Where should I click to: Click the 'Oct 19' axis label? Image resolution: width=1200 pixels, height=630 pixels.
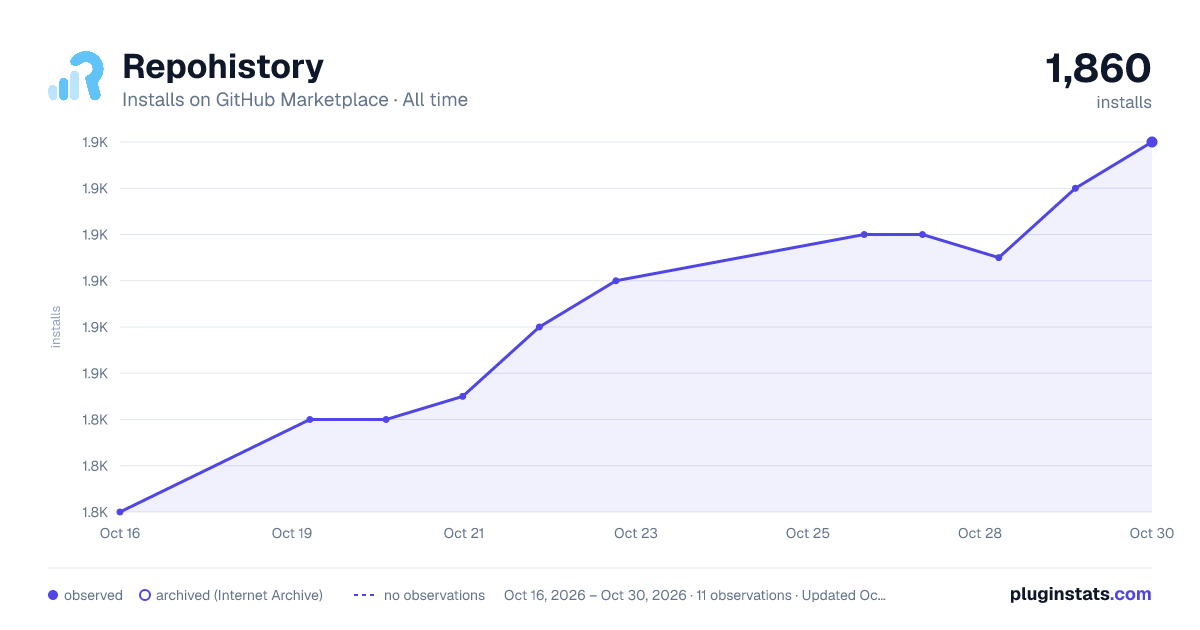point(292,534)
